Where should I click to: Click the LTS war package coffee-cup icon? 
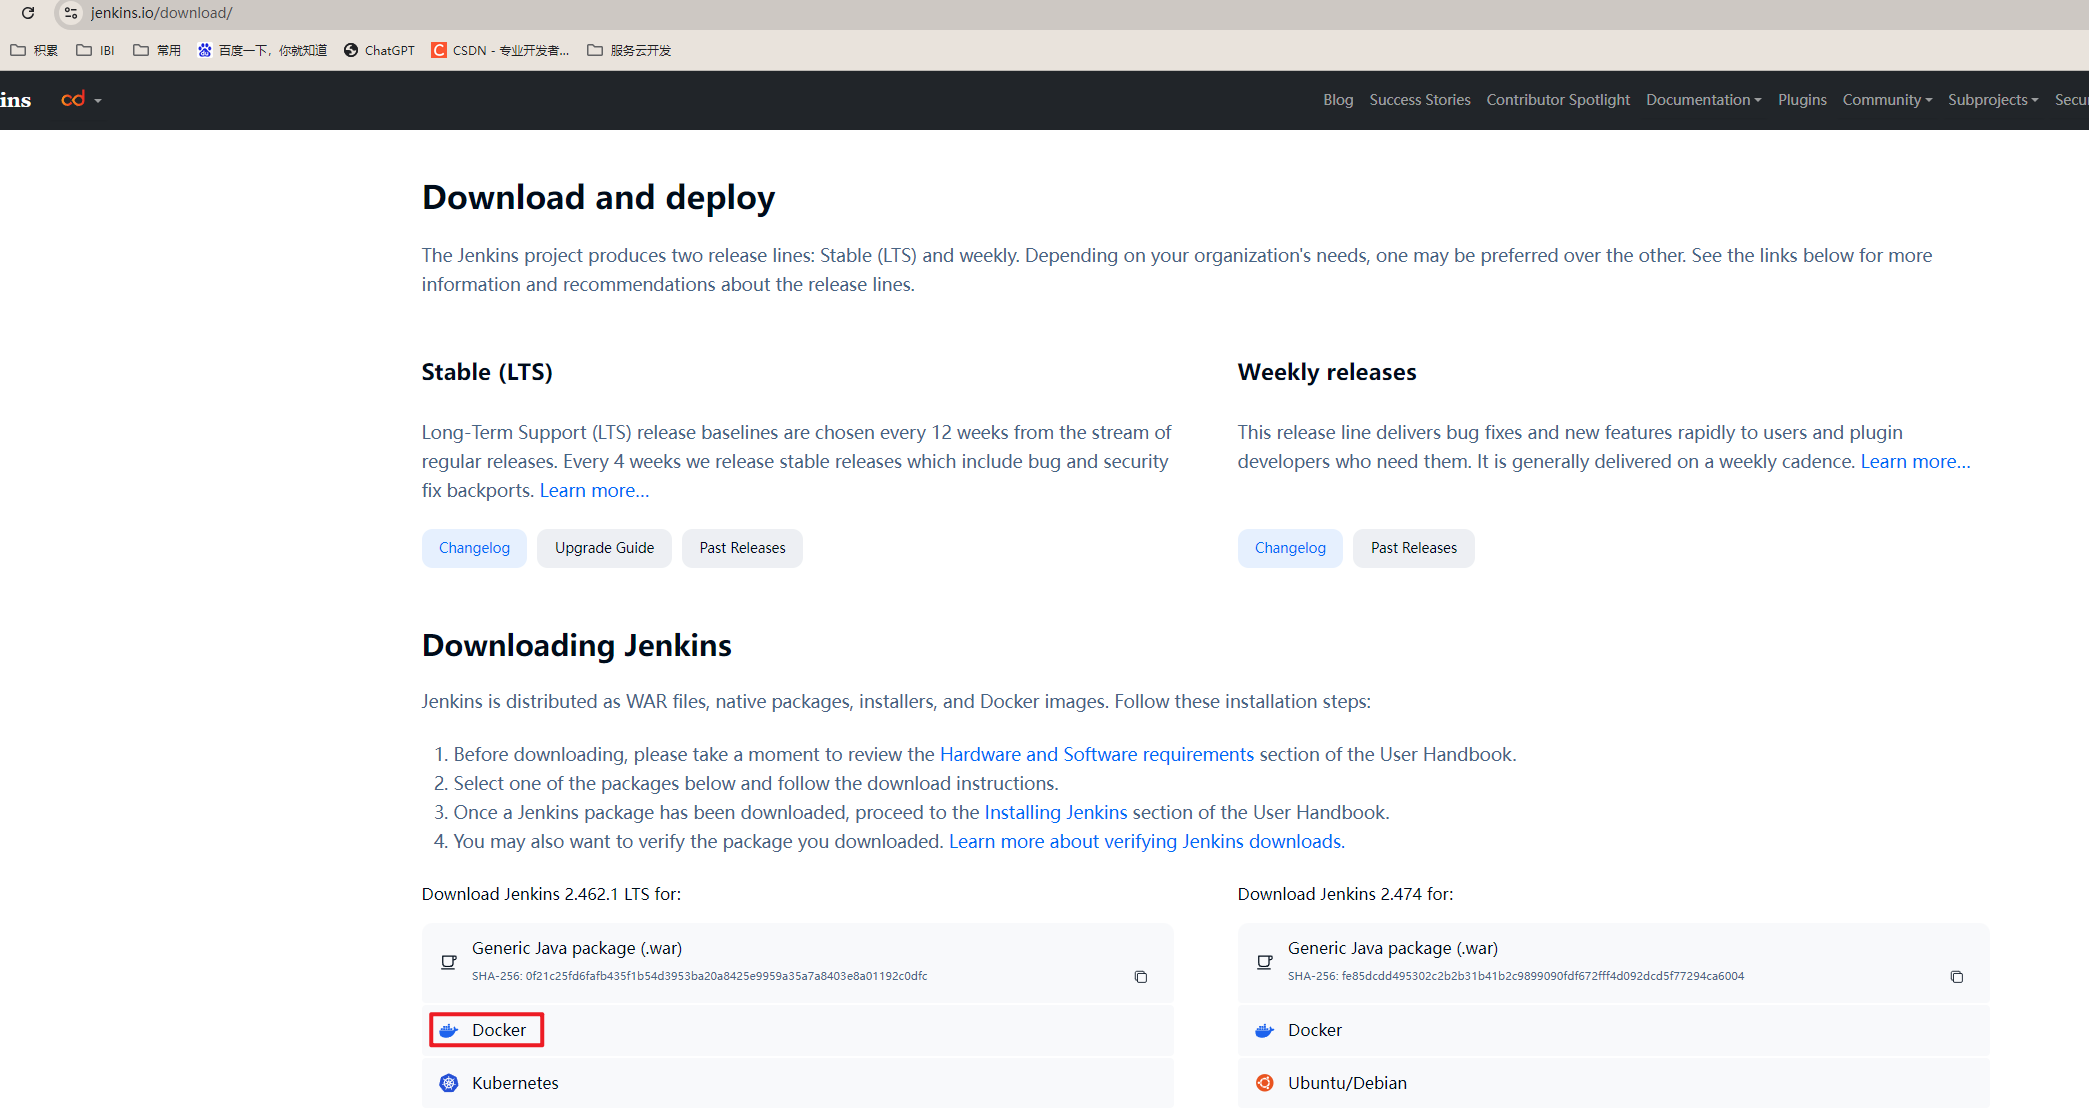click(449, 962)
